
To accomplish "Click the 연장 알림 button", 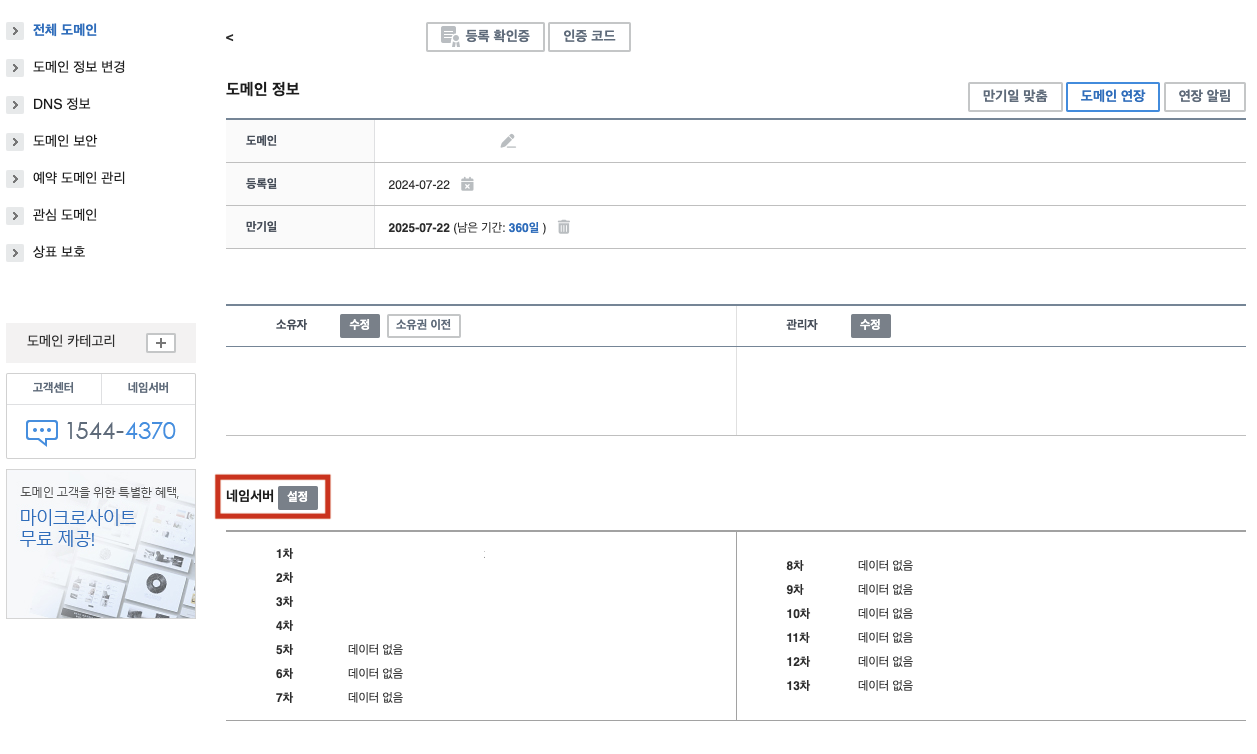I will pyautogui.click(x=1205, y=97).
